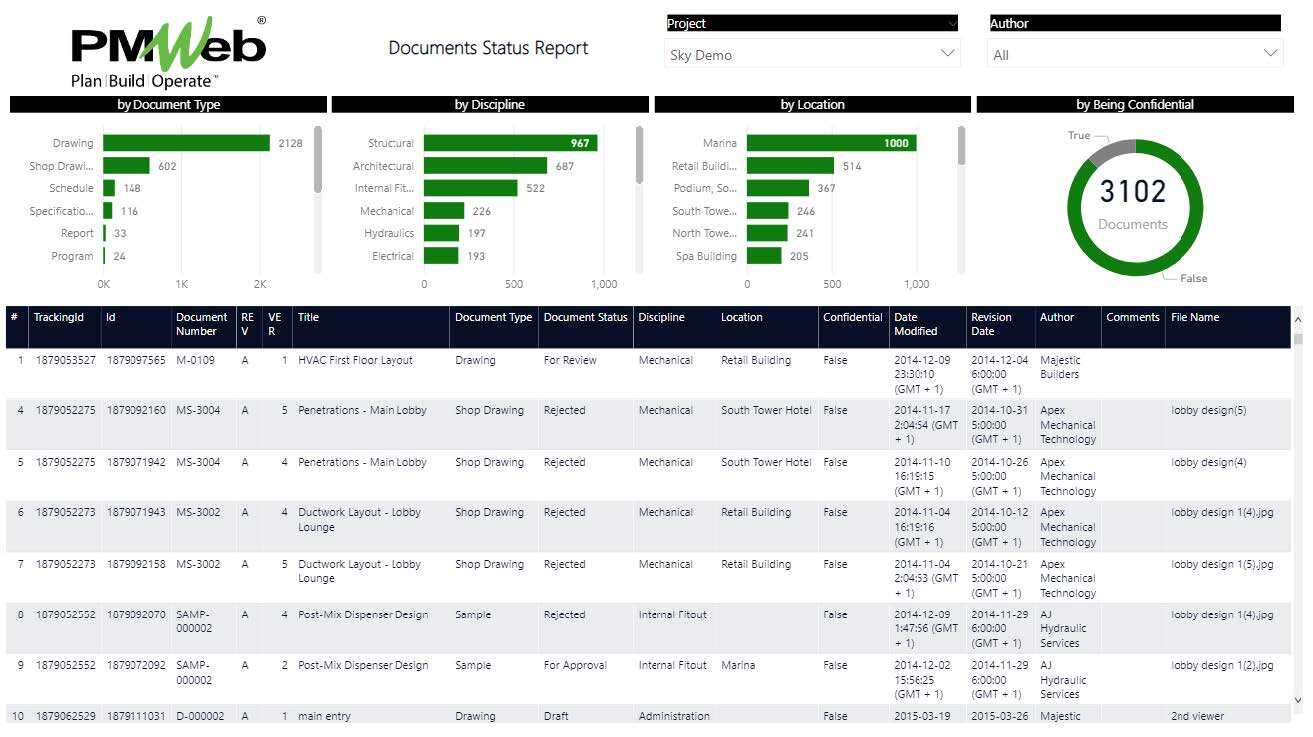Screen dimensions: 1313x737
Task: Click the table scroll up arrow
Action: (1298, 319)
